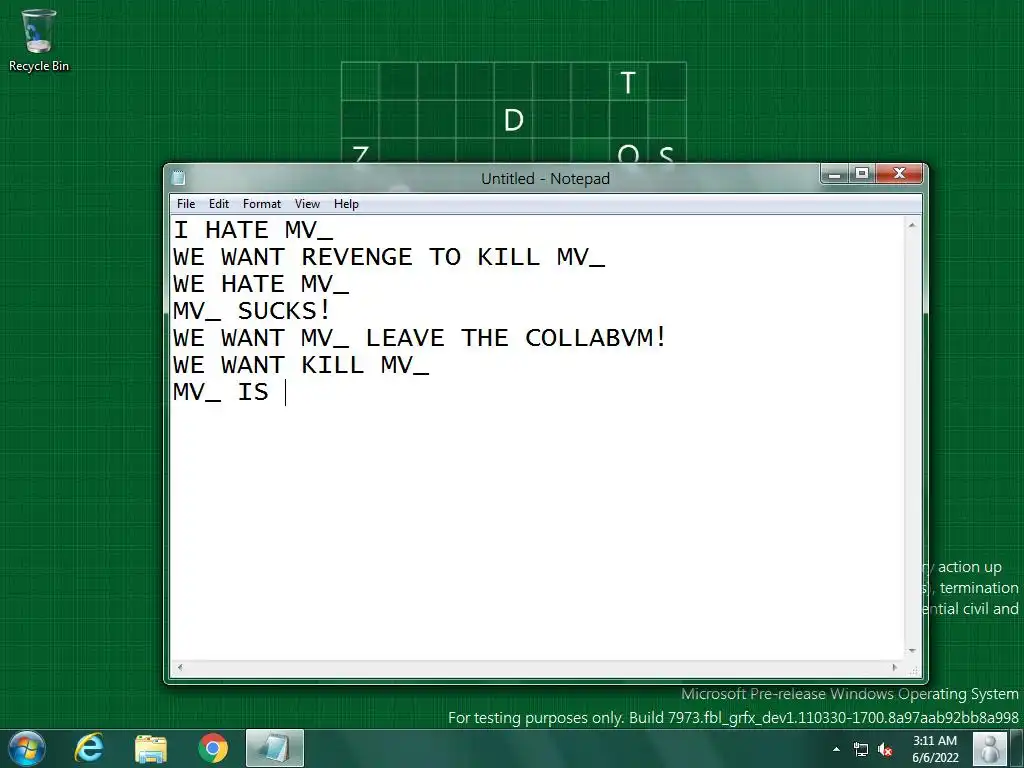Open the network tray icon

(x=861, y=749)
